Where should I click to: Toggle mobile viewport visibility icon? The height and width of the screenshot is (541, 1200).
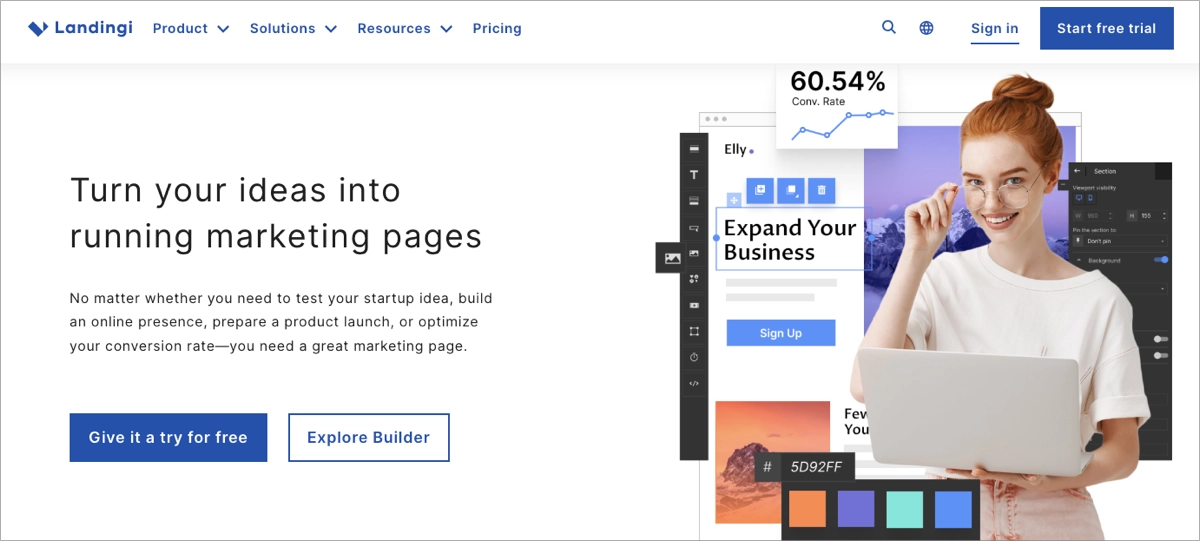pos(1090,198)
